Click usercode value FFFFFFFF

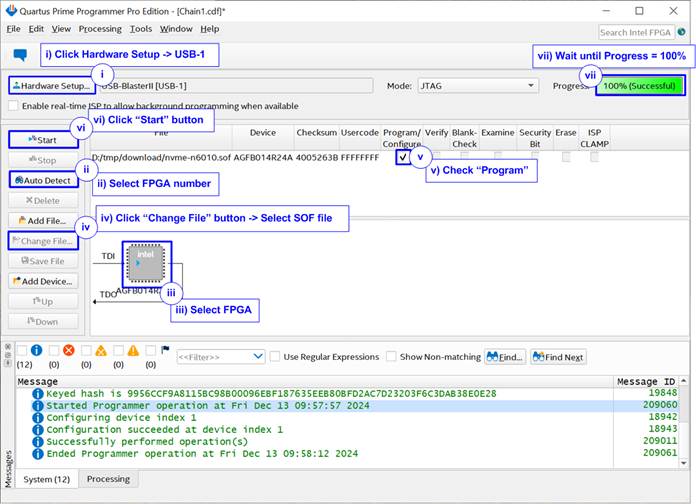(x=360, y=157)
